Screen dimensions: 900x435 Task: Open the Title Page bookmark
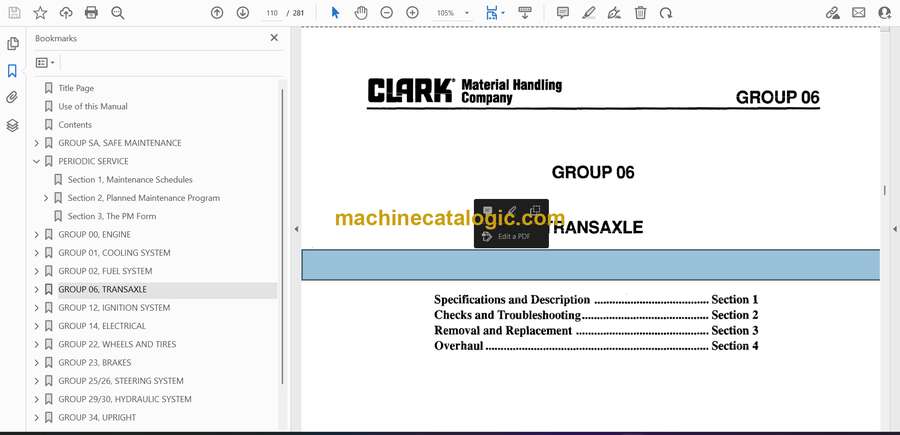pyautogui.click(x=76, y=88)
